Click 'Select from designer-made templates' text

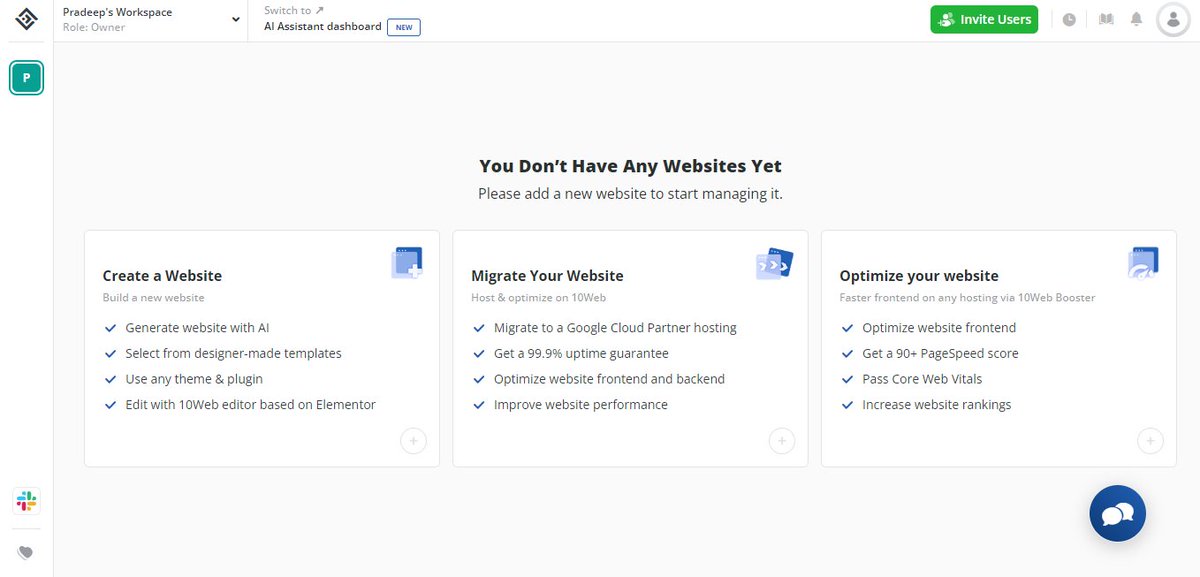233,353
